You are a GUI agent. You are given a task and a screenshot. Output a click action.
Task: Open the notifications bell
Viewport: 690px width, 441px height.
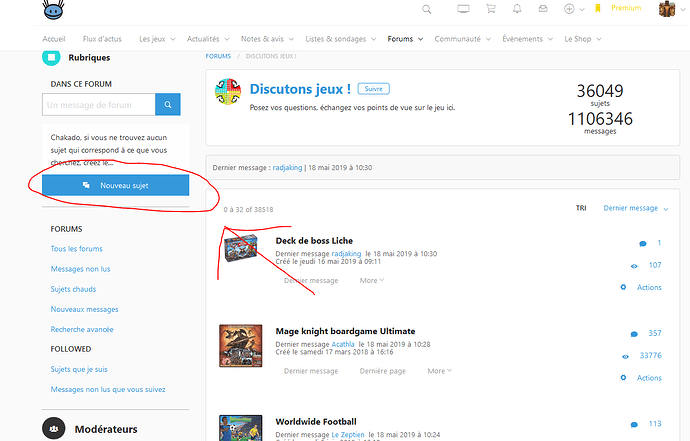(517, 8)
